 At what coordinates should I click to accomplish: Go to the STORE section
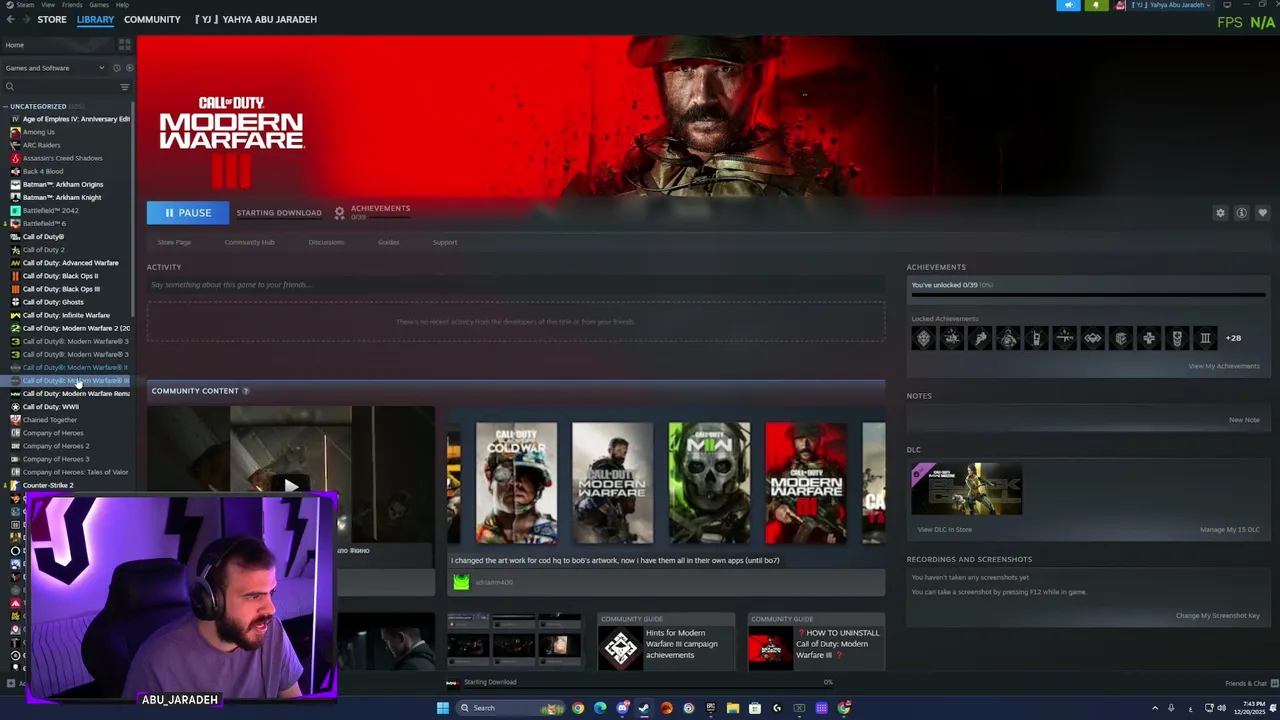pos(52,19)
